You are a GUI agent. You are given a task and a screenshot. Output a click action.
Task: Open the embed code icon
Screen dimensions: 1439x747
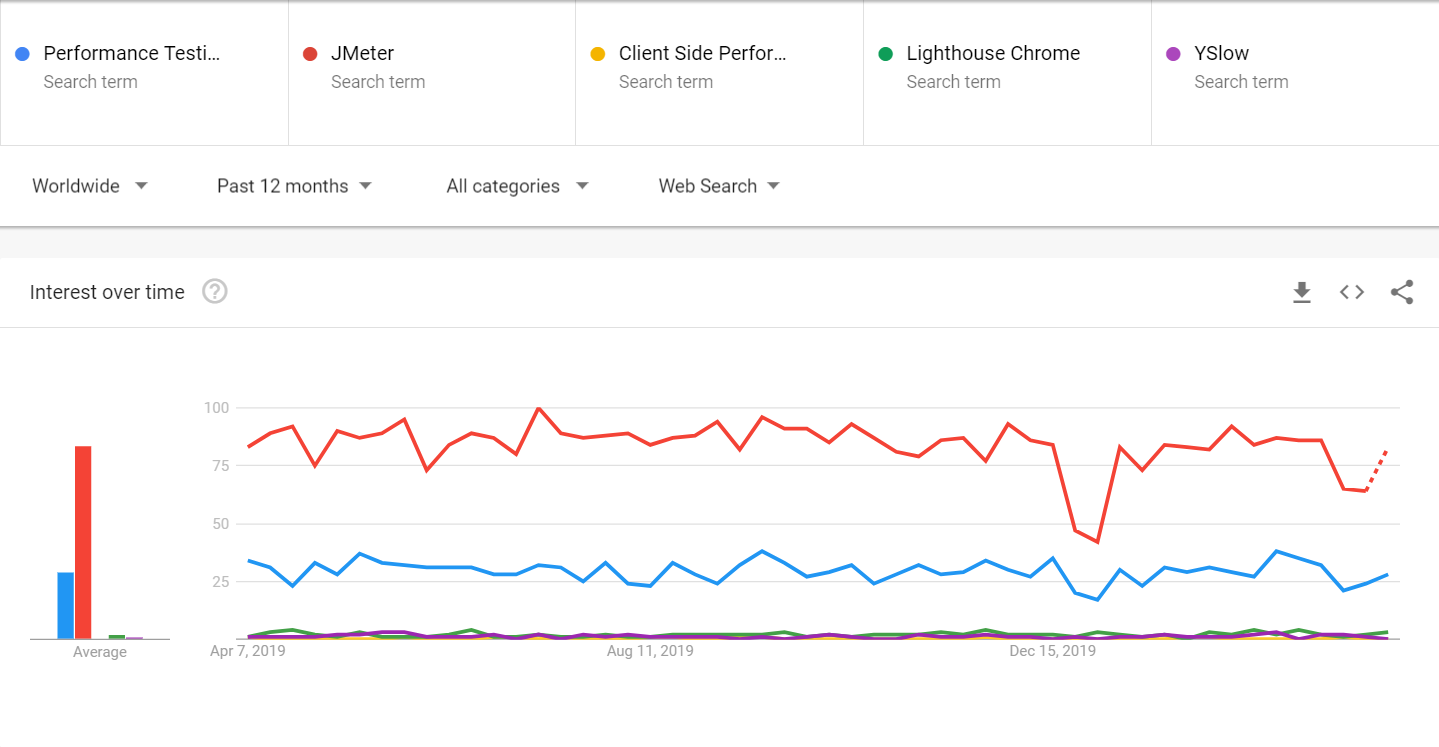[1351, 292]
